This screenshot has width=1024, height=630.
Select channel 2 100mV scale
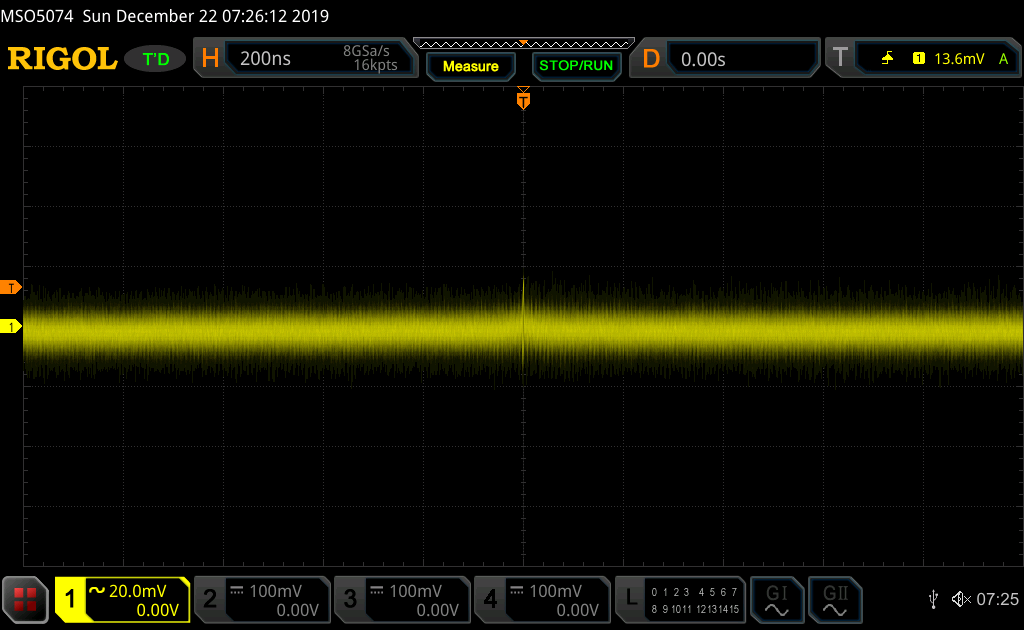click(276, 591)
